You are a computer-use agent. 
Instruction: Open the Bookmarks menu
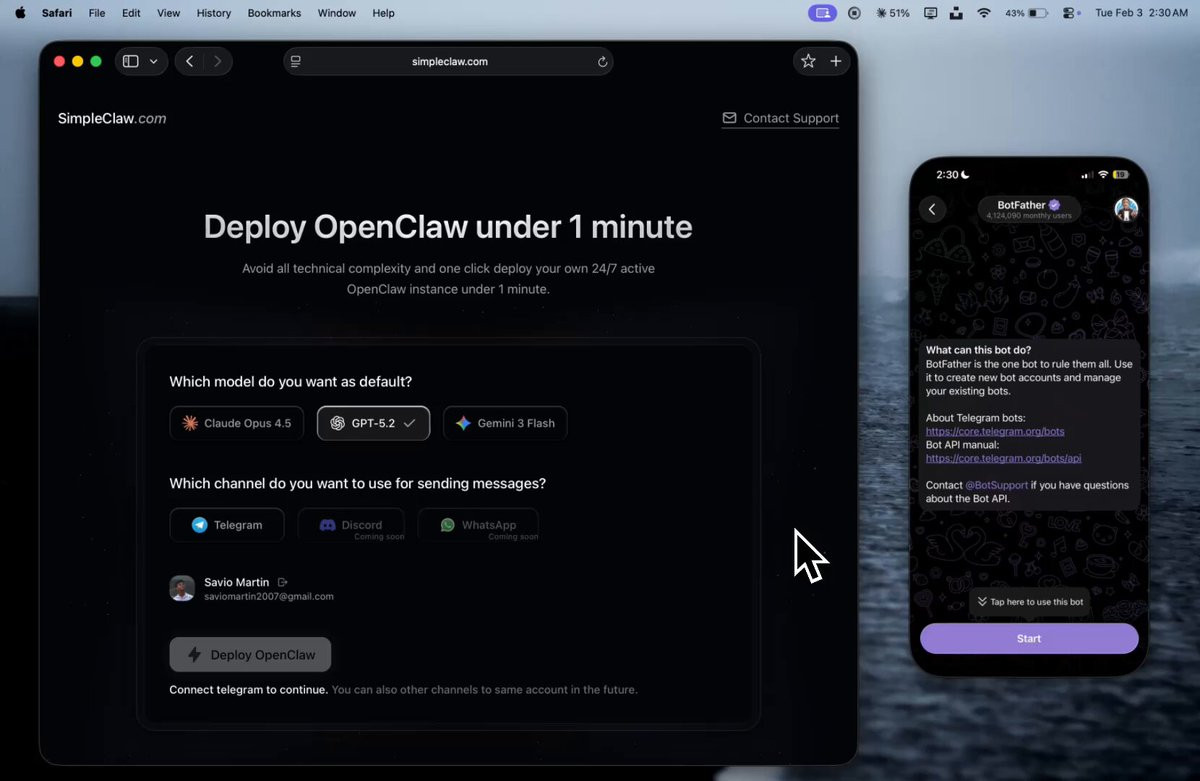(274, 13)
